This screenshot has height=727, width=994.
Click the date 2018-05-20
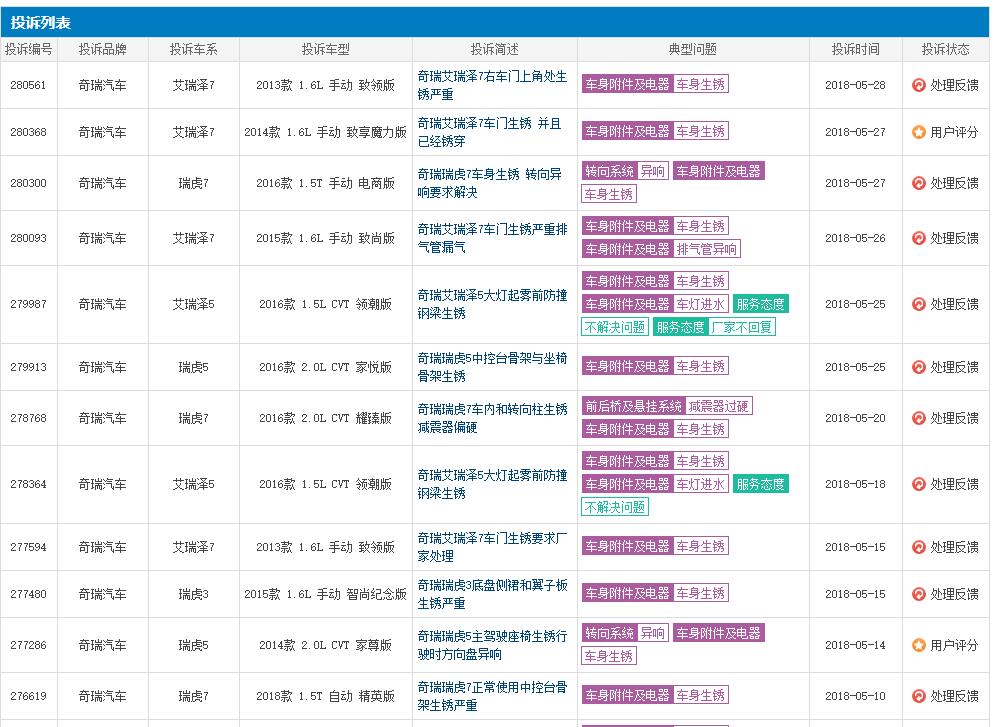(855, 418)
